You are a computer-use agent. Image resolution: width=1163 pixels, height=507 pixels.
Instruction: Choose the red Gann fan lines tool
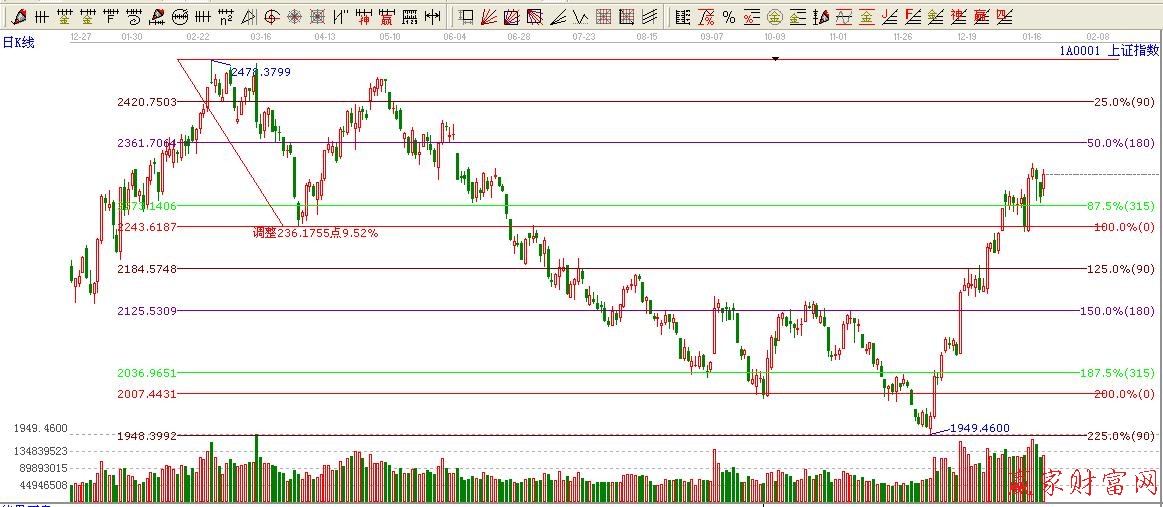click(x=490, y=17)
